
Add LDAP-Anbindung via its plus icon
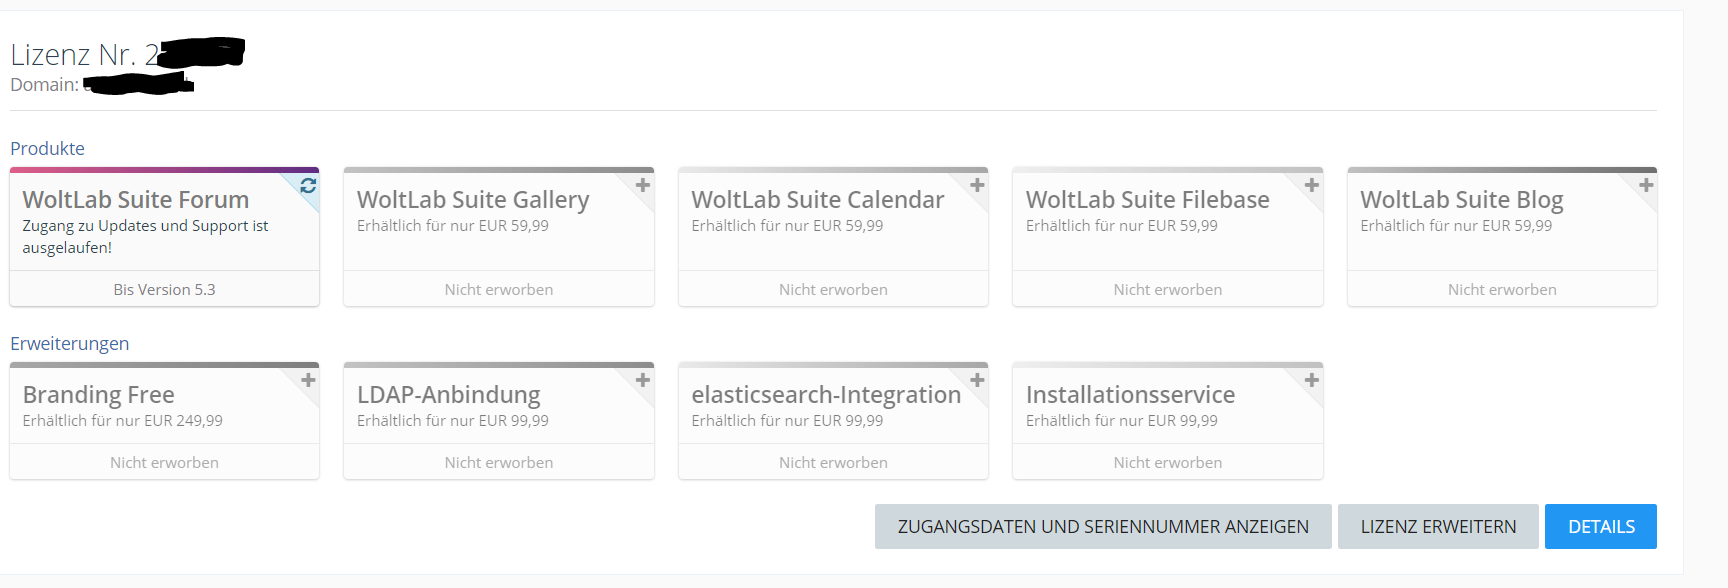(x=643, y=380)
